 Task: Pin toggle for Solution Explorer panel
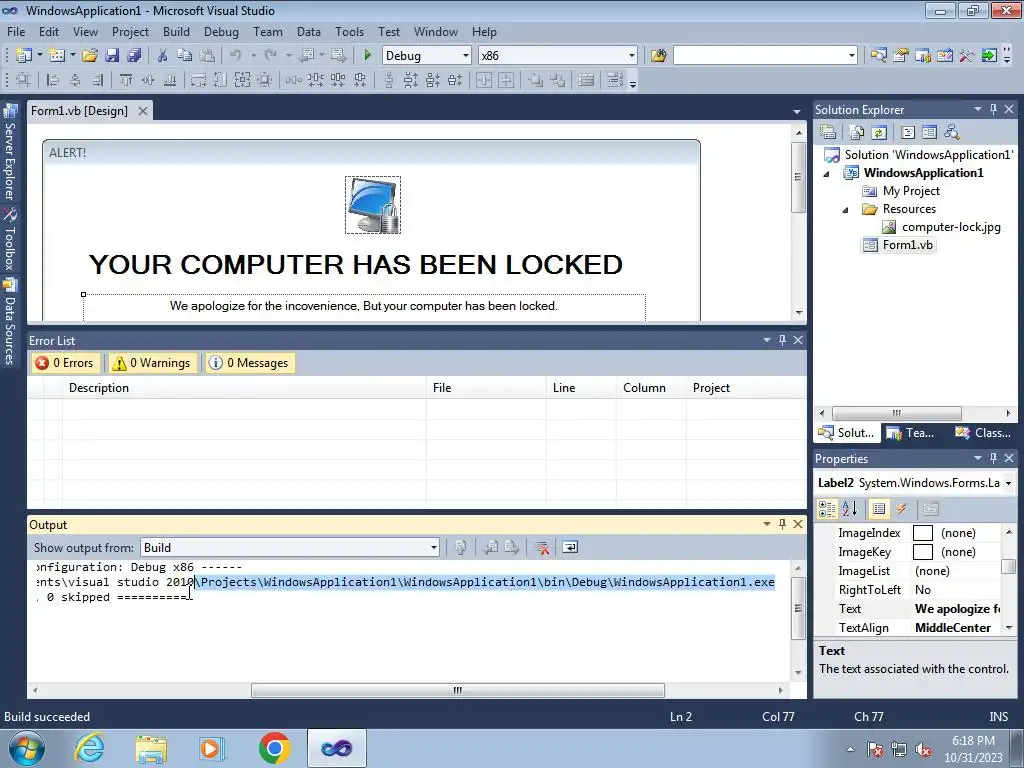click(993, 110)
